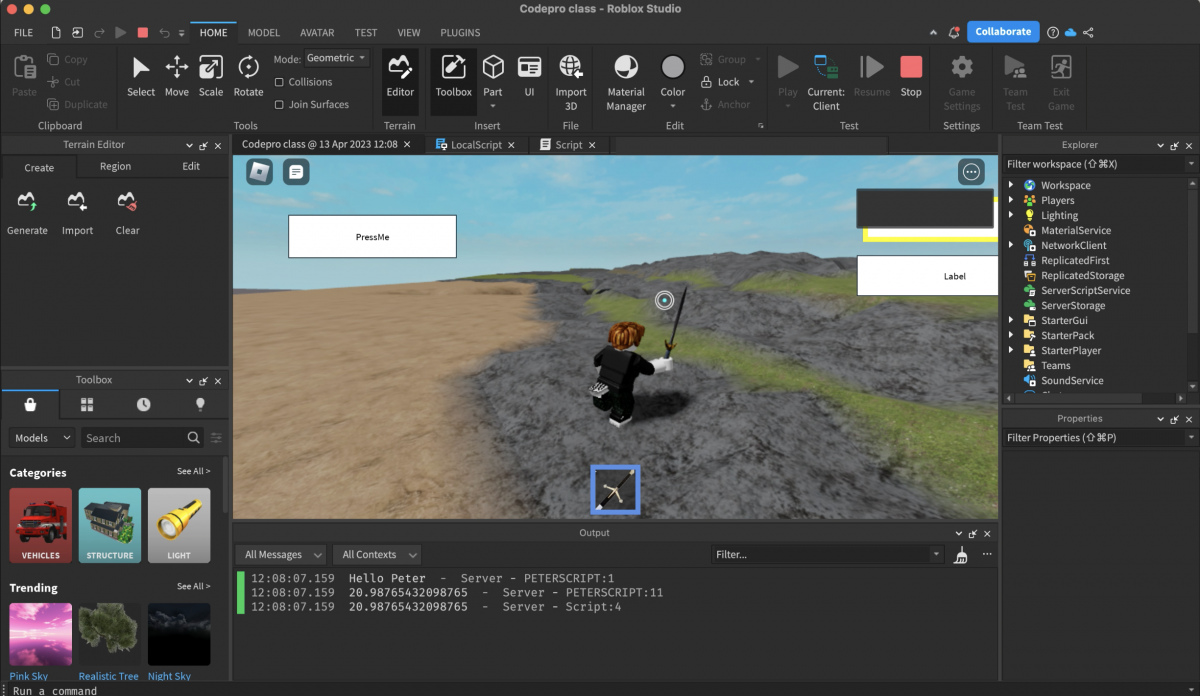
Task: Toggle the Join Surfaces checkbox
Action: tap(279, 104)
